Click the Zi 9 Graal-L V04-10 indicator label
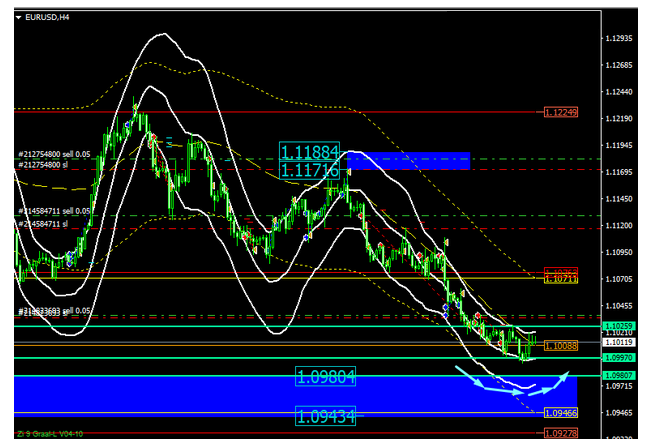Image resolution: width=652 pixels, height=447 pixels. 48,435
